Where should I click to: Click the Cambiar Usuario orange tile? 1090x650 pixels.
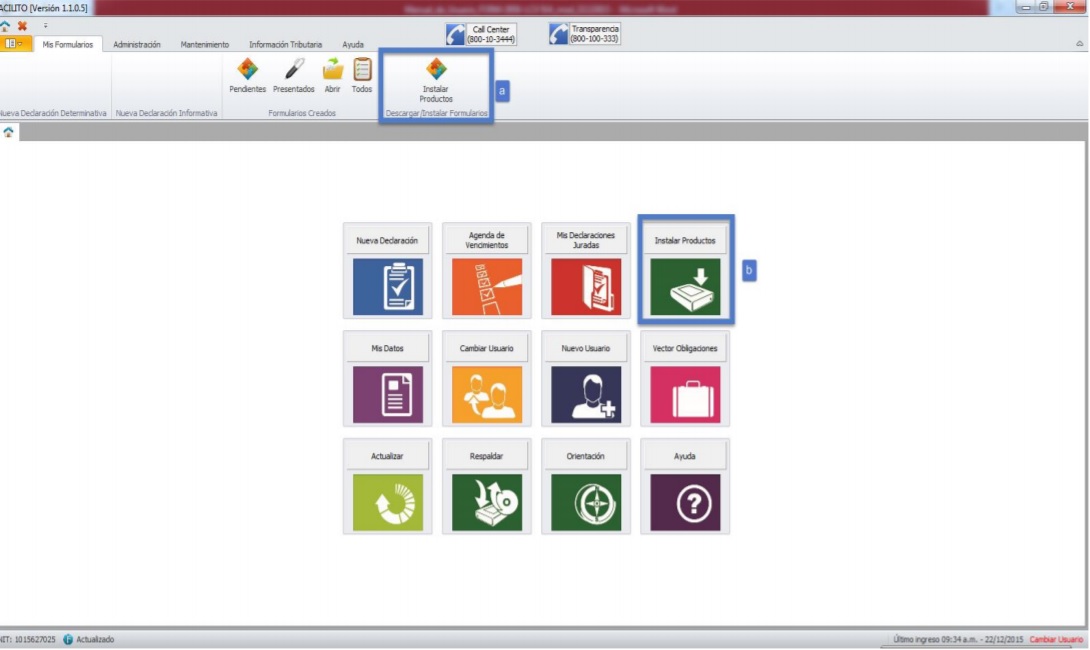coord(487,394)
